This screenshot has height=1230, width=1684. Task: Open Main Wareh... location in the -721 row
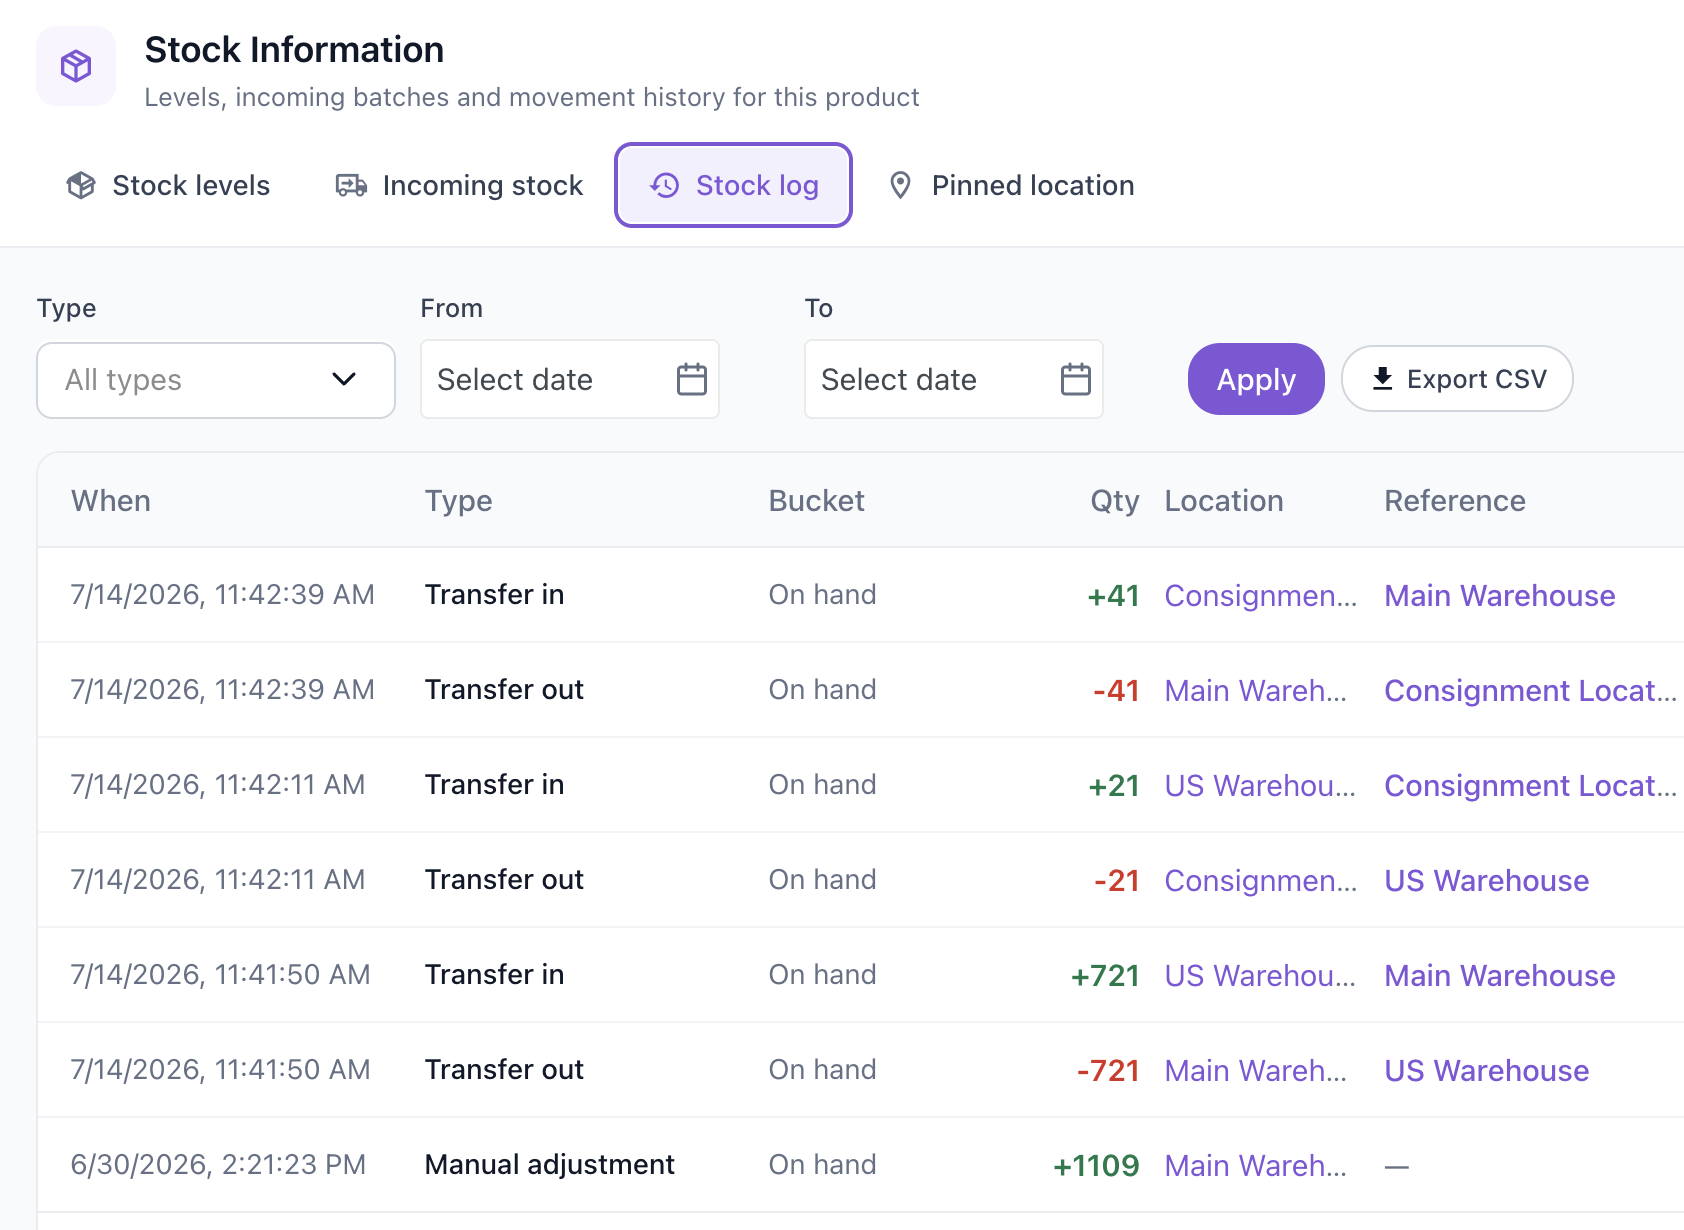(x=1256, y=1070)
